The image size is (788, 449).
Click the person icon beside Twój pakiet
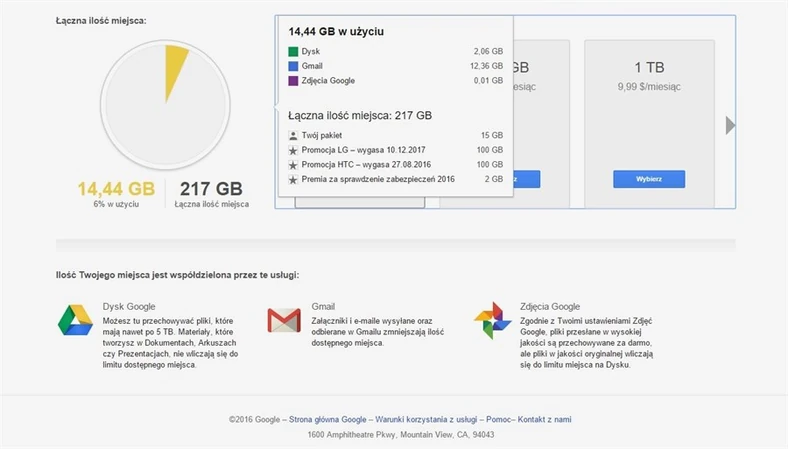click(293, 135)
